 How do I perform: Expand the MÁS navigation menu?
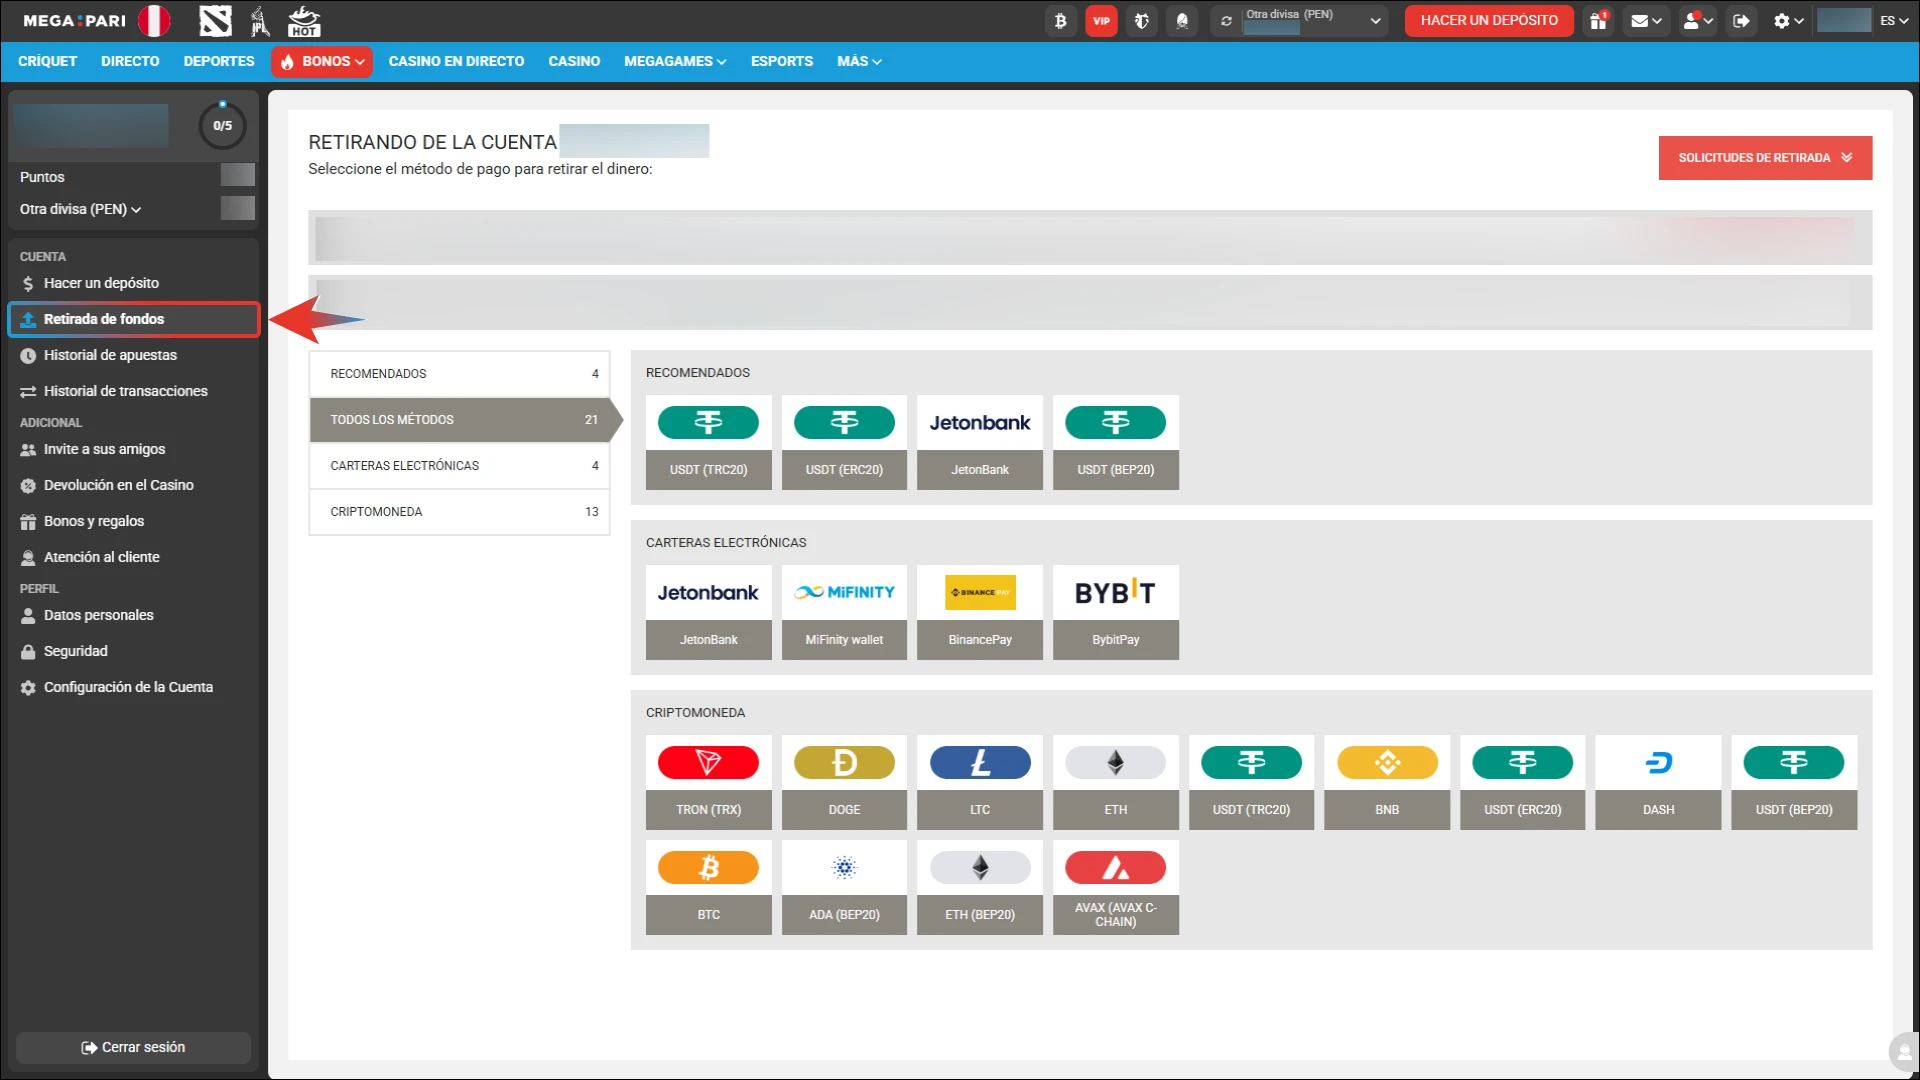pyautogui.click(x=858, y=61)
